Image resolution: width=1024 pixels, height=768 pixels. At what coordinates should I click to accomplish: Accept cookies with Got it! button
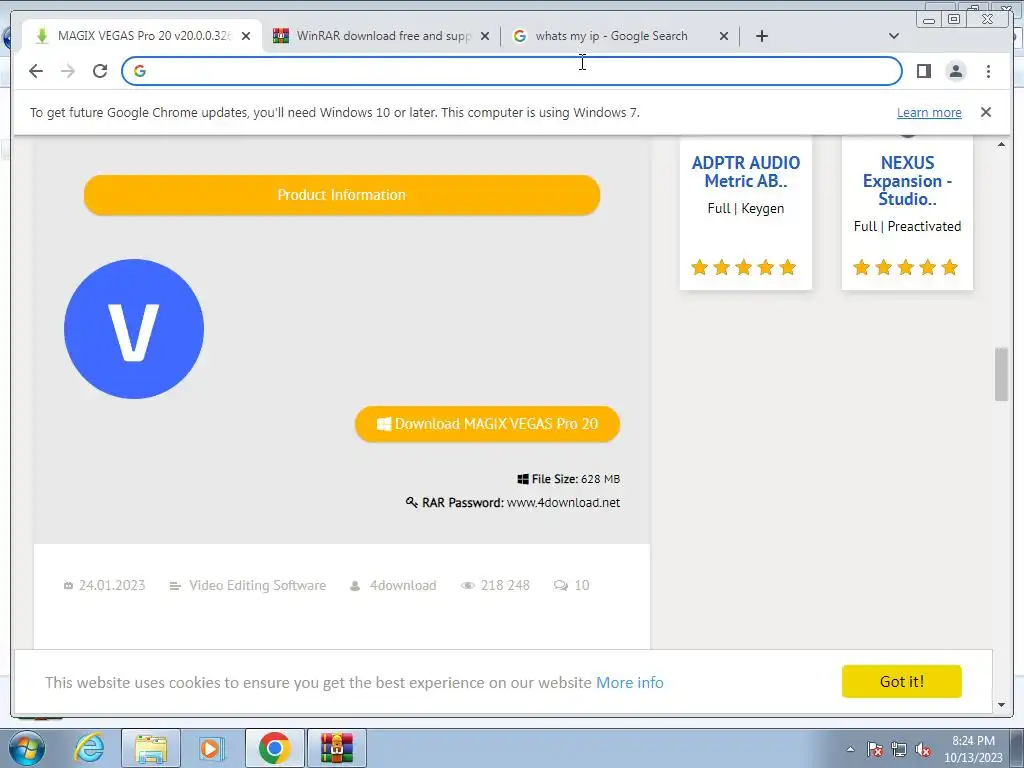coord(901,681)
